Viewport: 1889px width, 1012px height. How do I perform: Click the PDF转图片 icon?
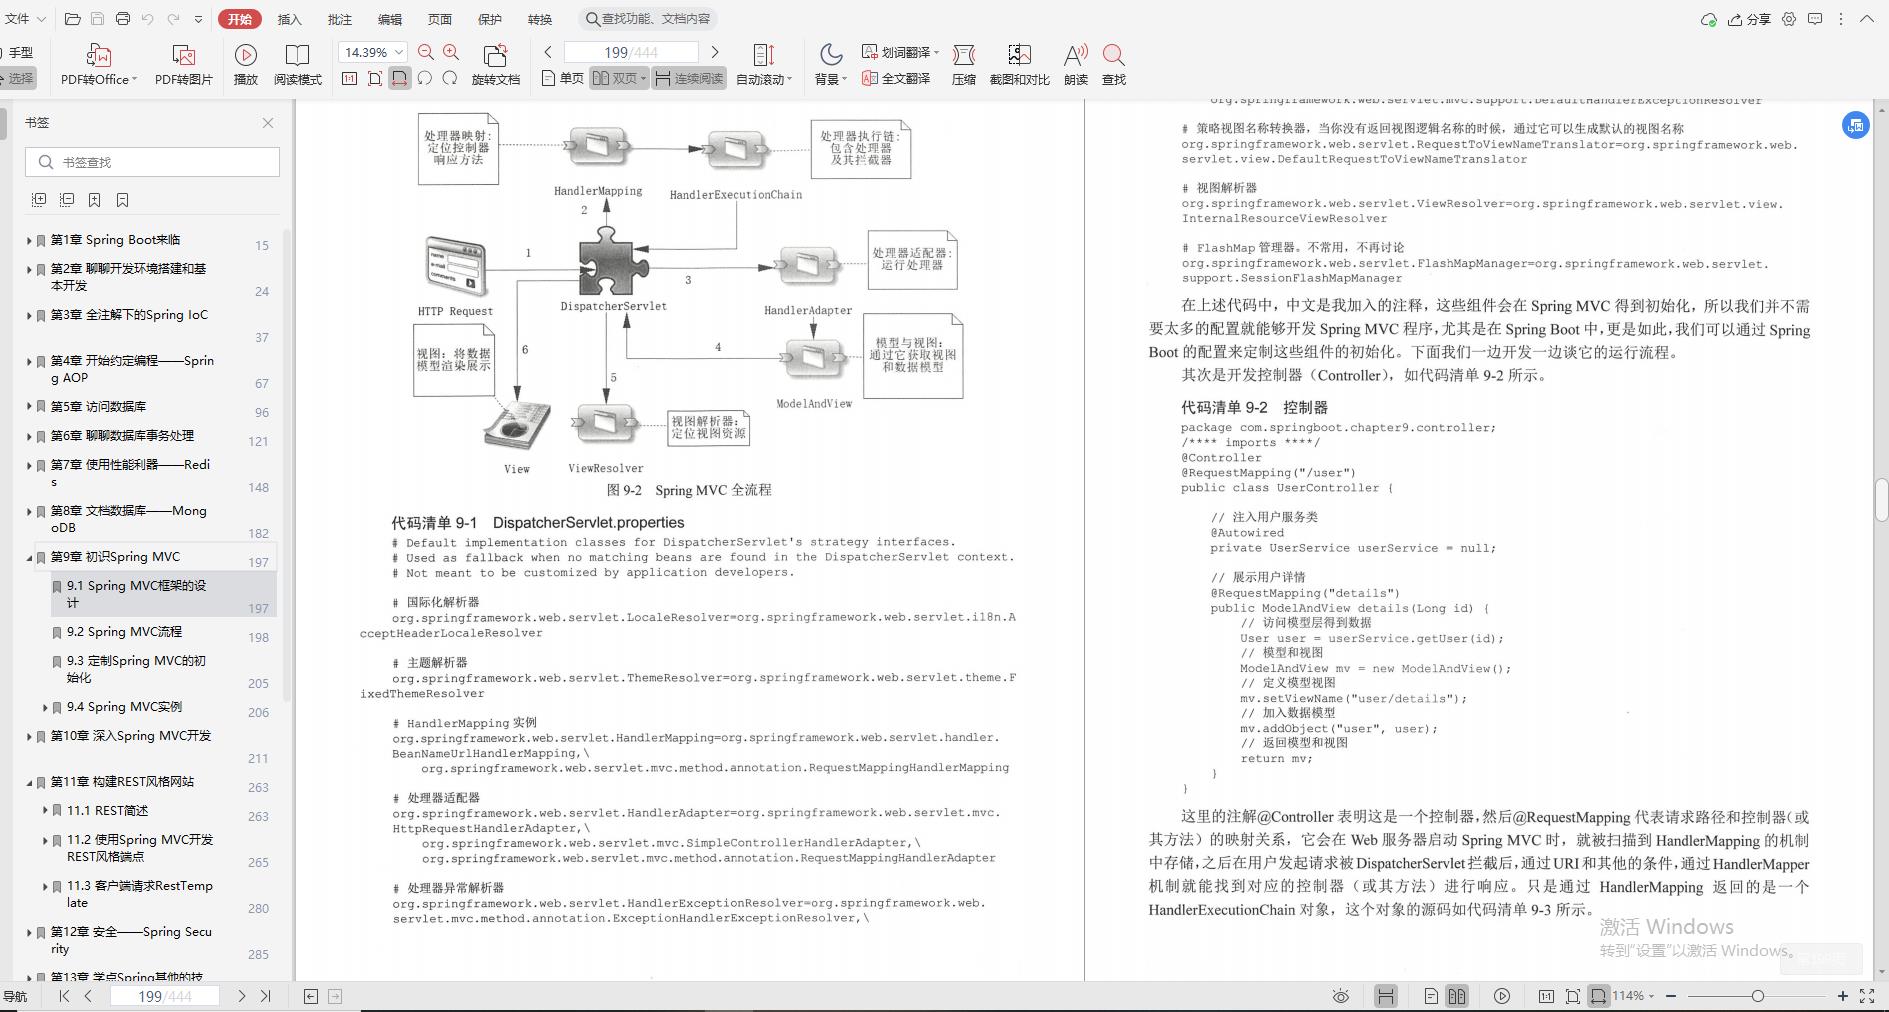[184, 55]
